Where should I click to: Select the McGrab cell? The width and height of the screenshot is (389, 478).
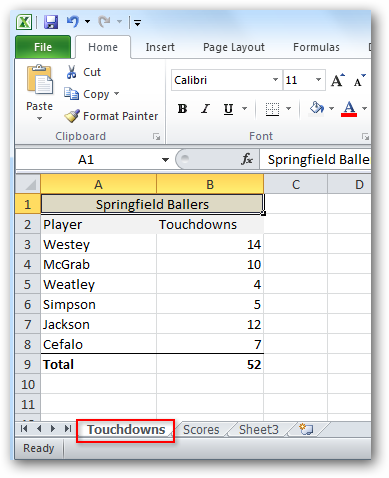[x=98, y=264]
